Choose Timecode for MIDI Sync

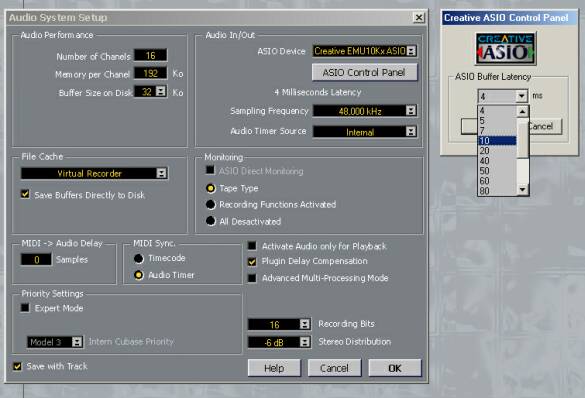tap(138, 258)
